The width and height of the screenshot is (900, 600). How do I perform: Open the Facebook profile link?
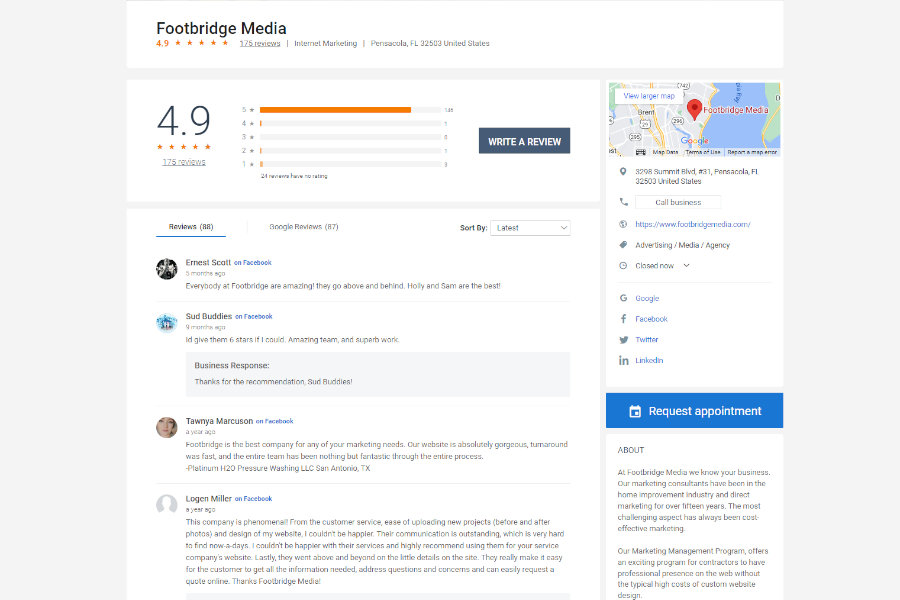(x=651, y=319)
